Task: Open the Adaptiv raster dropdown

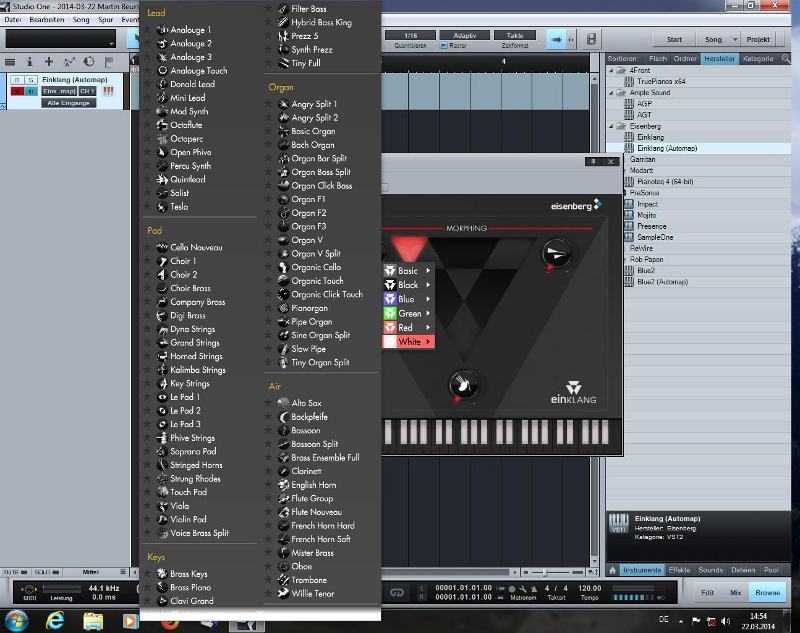Action: [x=465, y=35]
